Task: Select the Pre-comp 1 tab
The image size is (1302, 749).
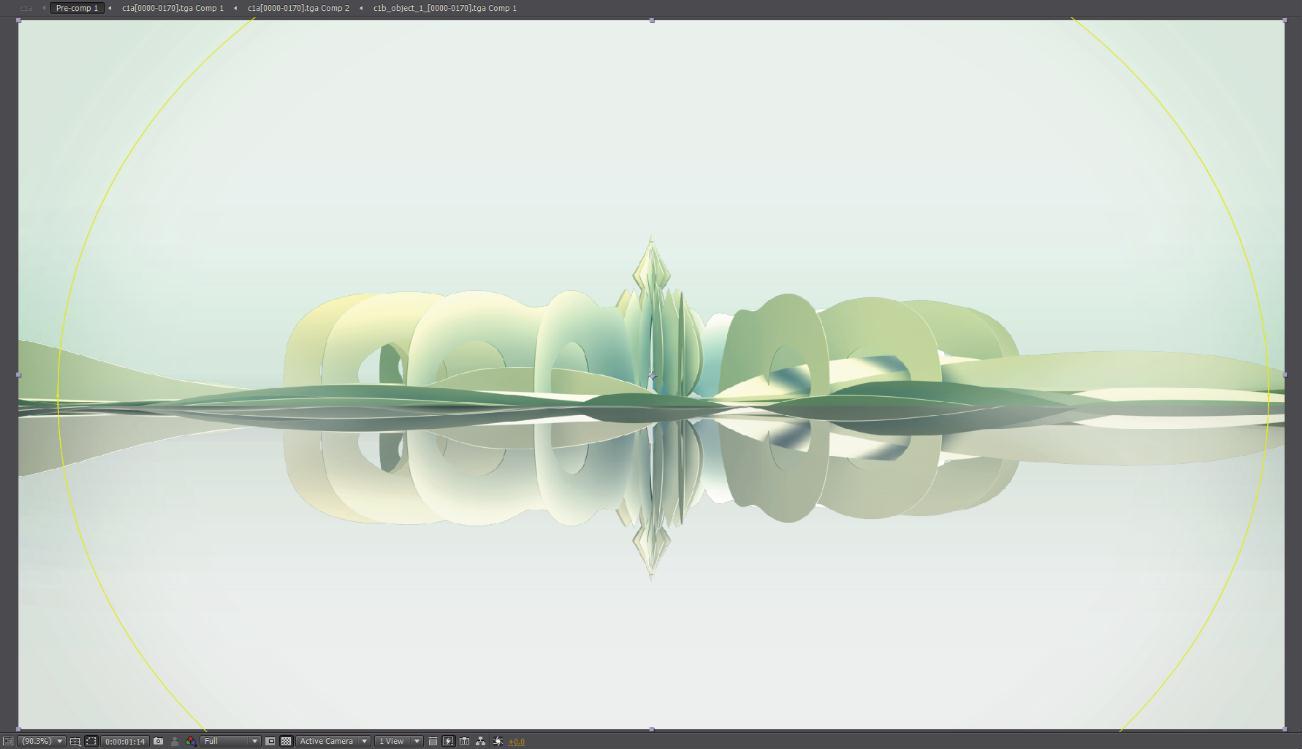Action: (x=76, y=8)
